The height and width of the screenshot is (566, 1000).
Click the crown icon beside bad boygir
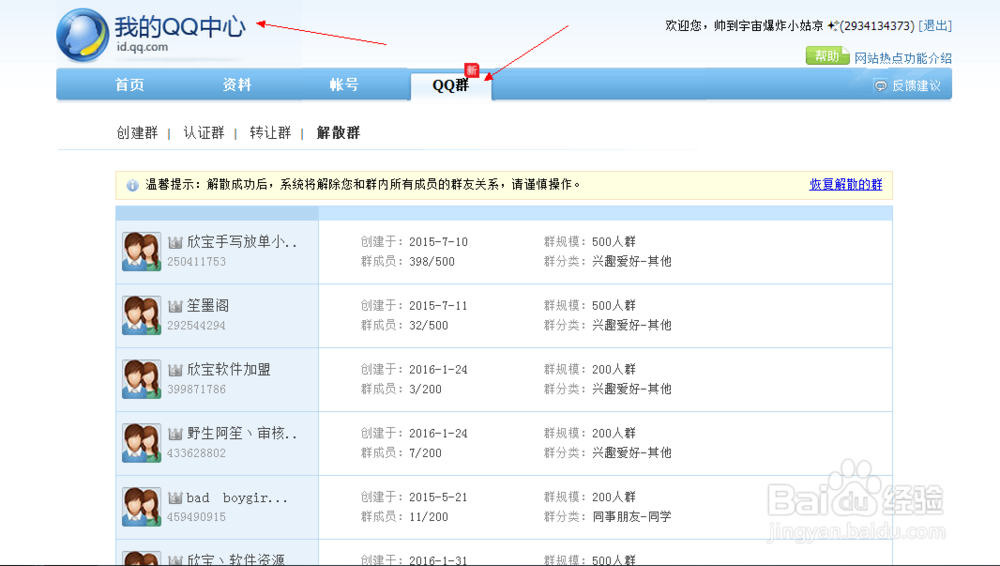175,498
